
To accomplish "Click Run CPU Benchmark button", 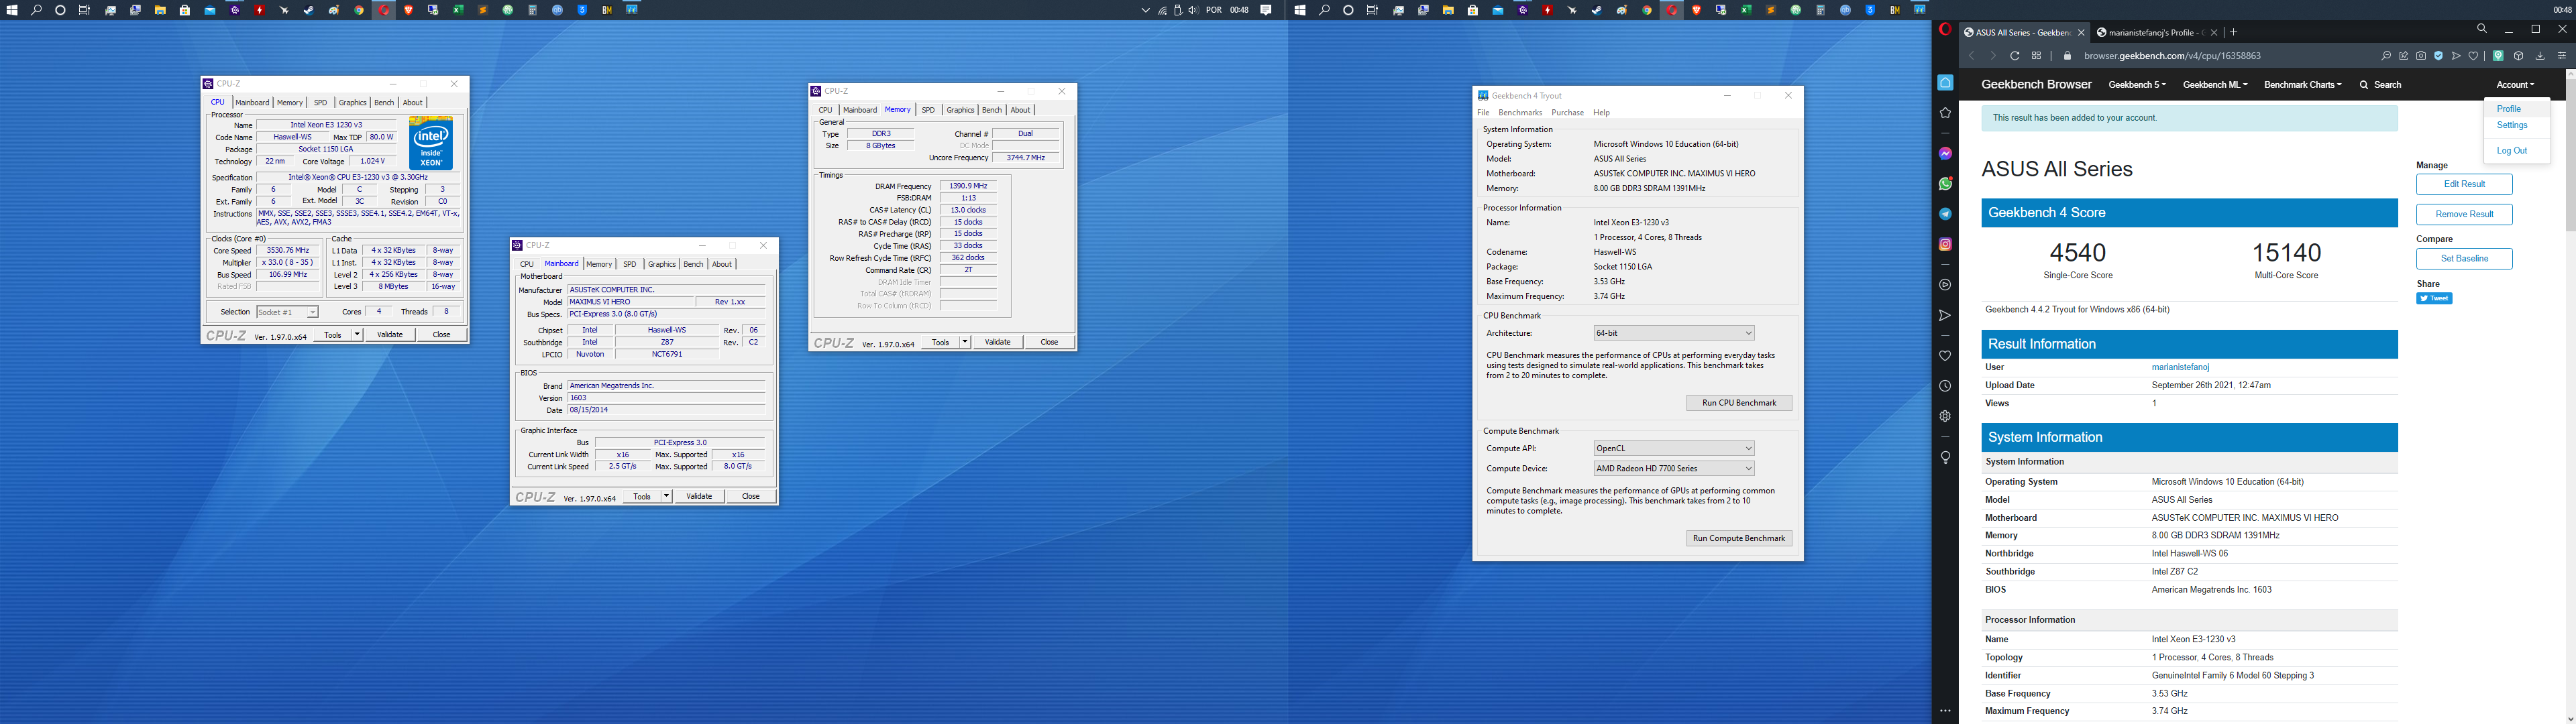I will 1739,403.
